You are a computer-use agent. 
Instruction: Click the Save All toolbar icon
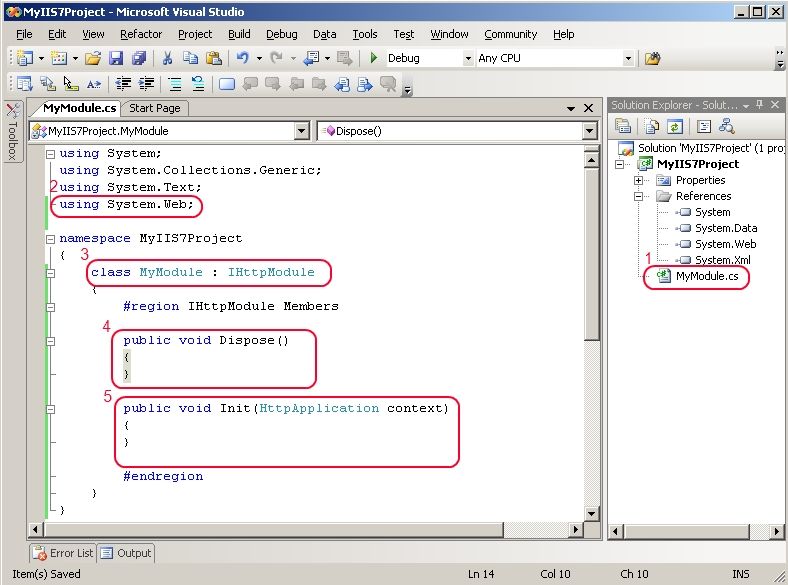point(139,58)
